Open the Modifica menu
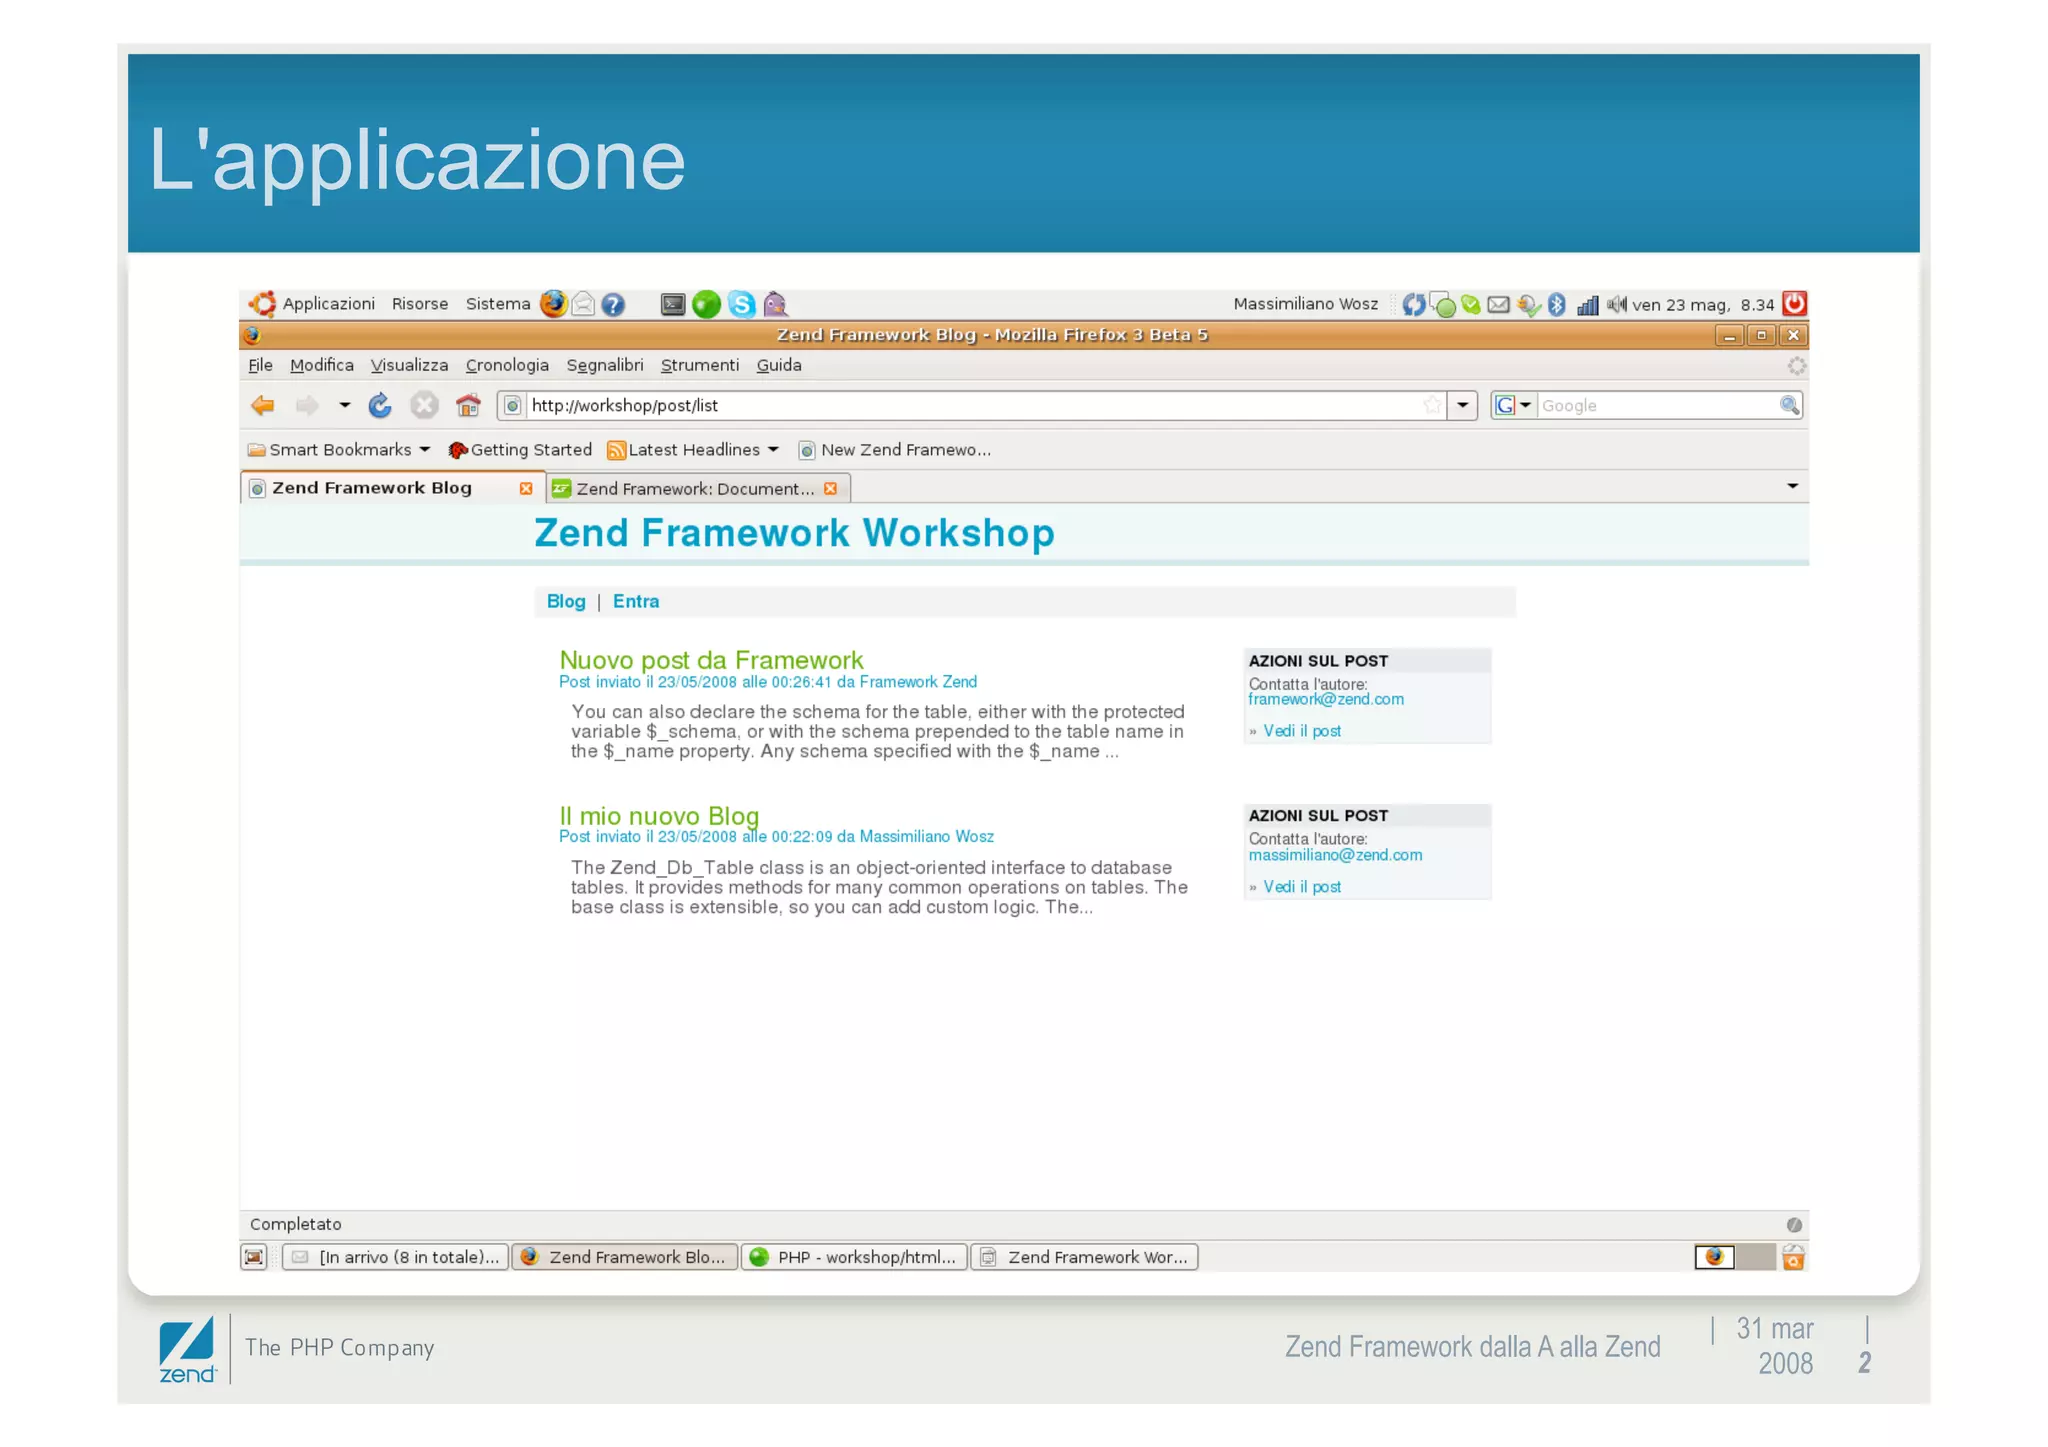Screen dimensions: 2048x1447 [322, 365]
